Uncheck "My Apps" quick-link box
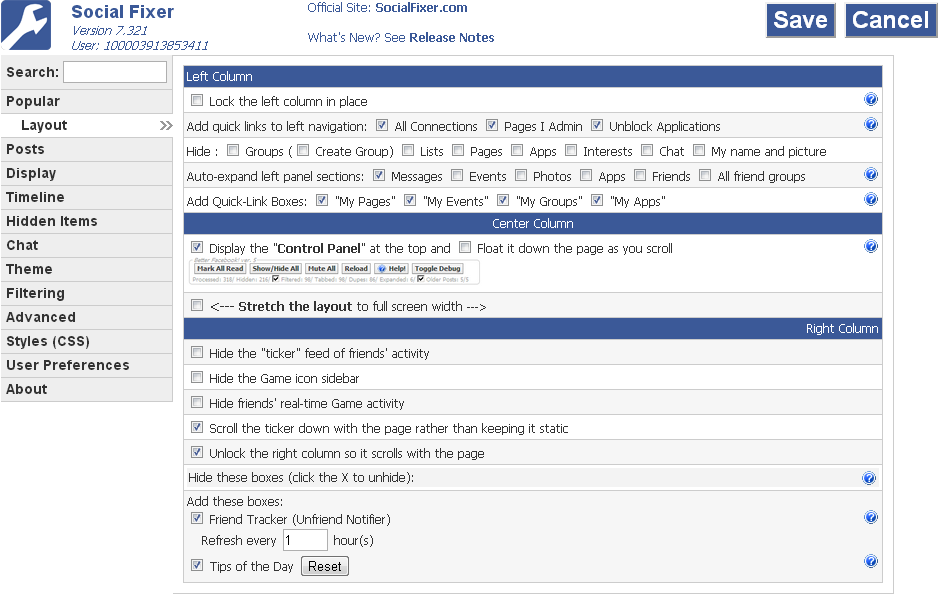The image size is (939, 595). 596,200
